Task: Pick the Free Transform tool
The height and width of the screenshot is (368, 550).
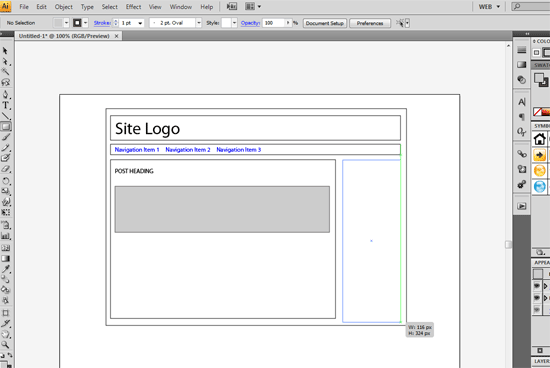Action: 5,212
